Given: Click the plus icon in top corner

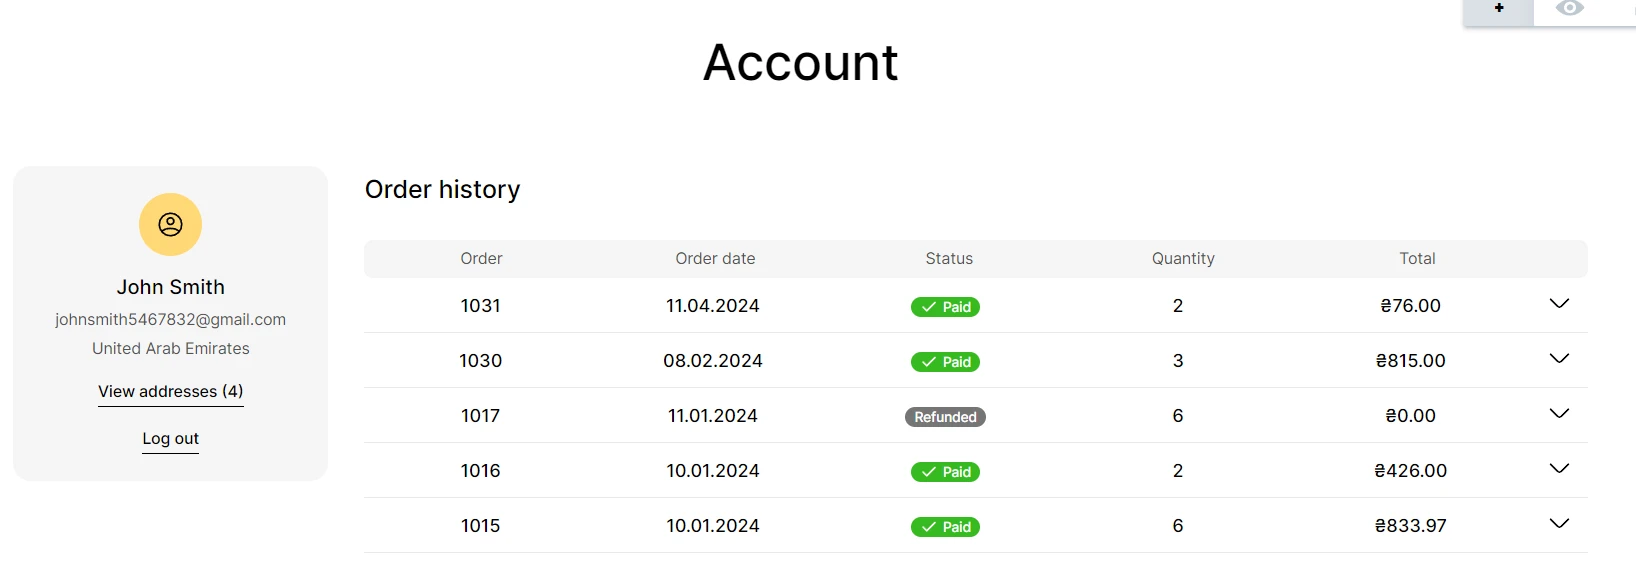Looking at the screenshot, I should [1499, 8].
